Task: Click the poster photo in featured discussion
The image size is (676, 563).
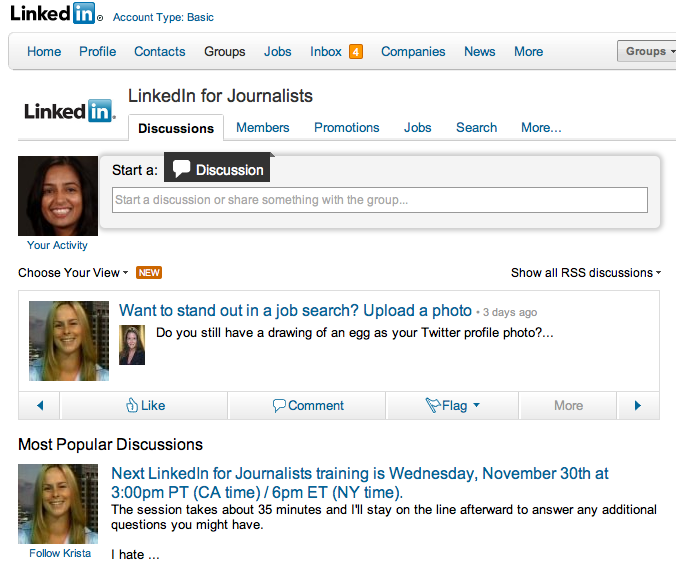Action: tap(69, 341)
